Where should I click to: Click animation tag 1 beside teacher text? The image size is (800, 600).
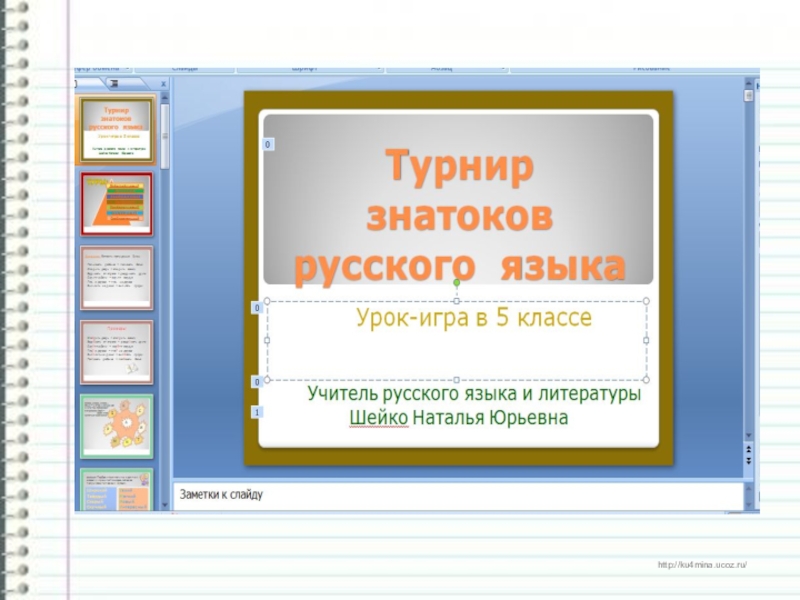click(257, 412)
